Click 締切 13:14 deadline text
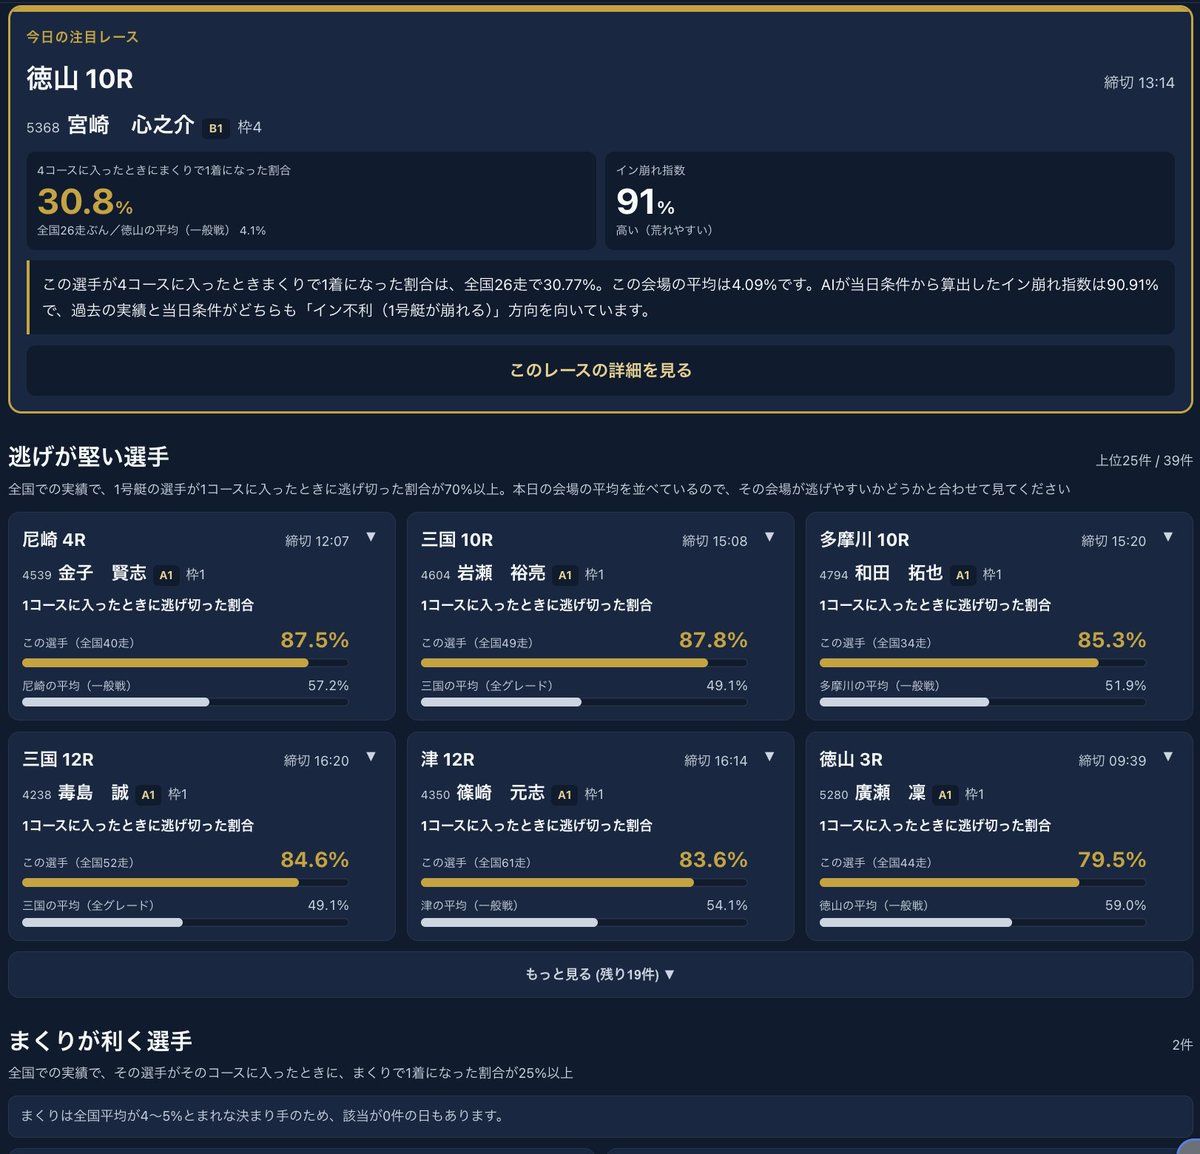Viewport: 1200px width, 1154px height. tap(1139, 82)
